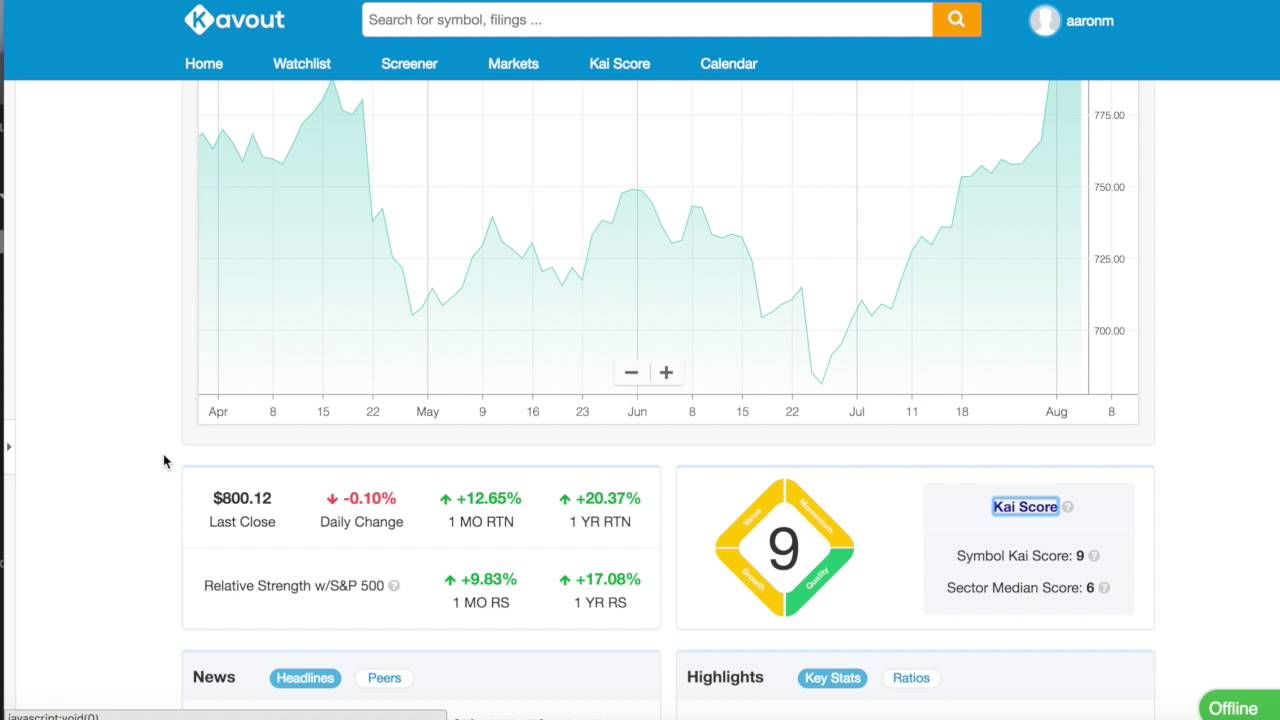1280x720 pixels.
Task: Click help icon beside Relative Strength w/S&P 500
Action: click(x=394, y=586)
